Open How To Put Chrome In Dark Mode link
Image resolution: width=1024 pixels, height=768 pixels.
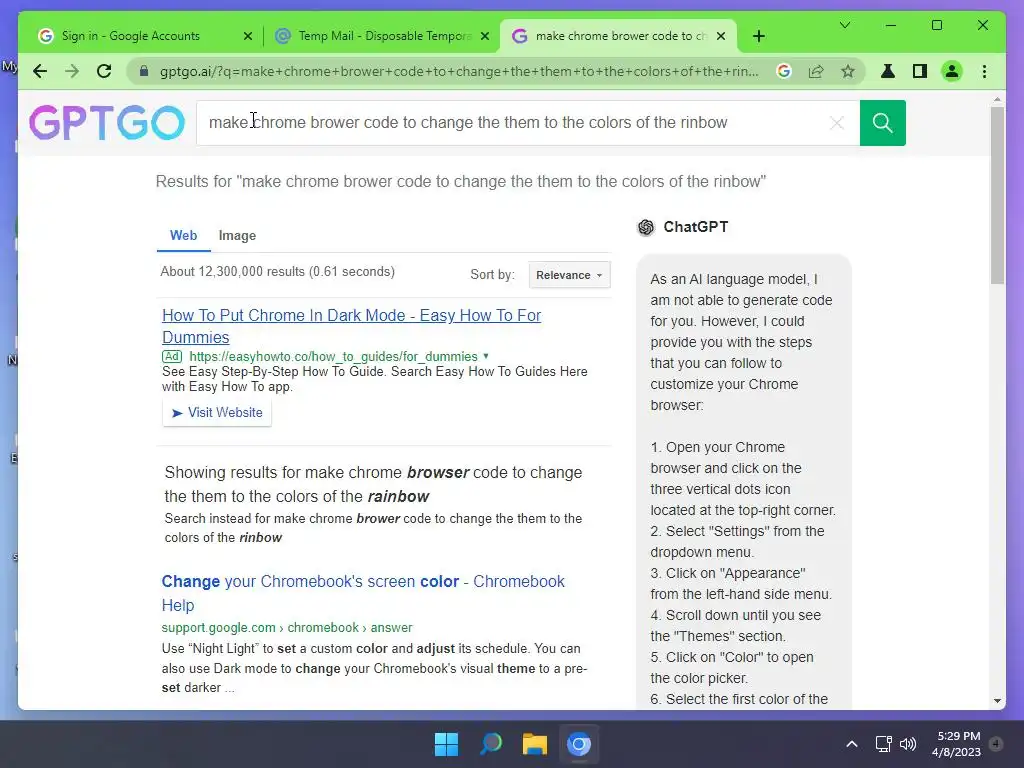(351, 326)
